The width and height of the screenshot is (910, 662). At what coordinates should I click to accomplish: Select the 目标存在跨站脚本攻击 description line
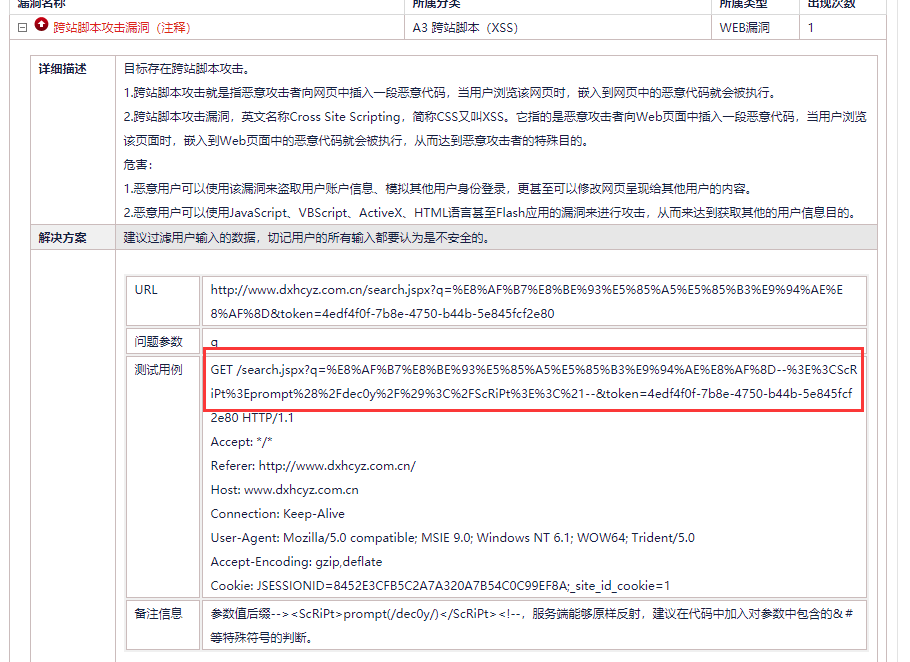coord(187,68)
